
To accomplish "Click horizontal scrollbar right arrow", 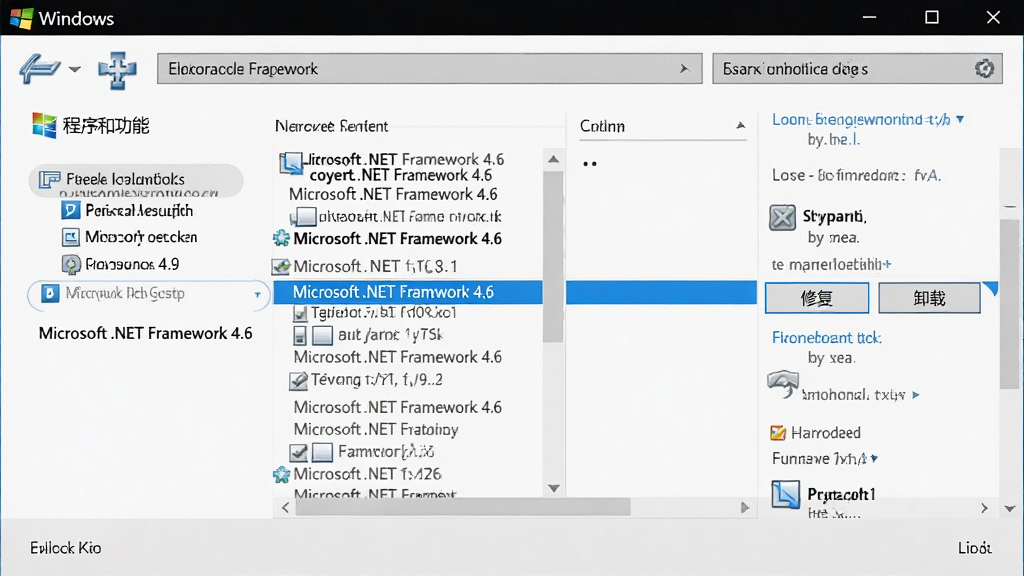I will click(744, 507).
